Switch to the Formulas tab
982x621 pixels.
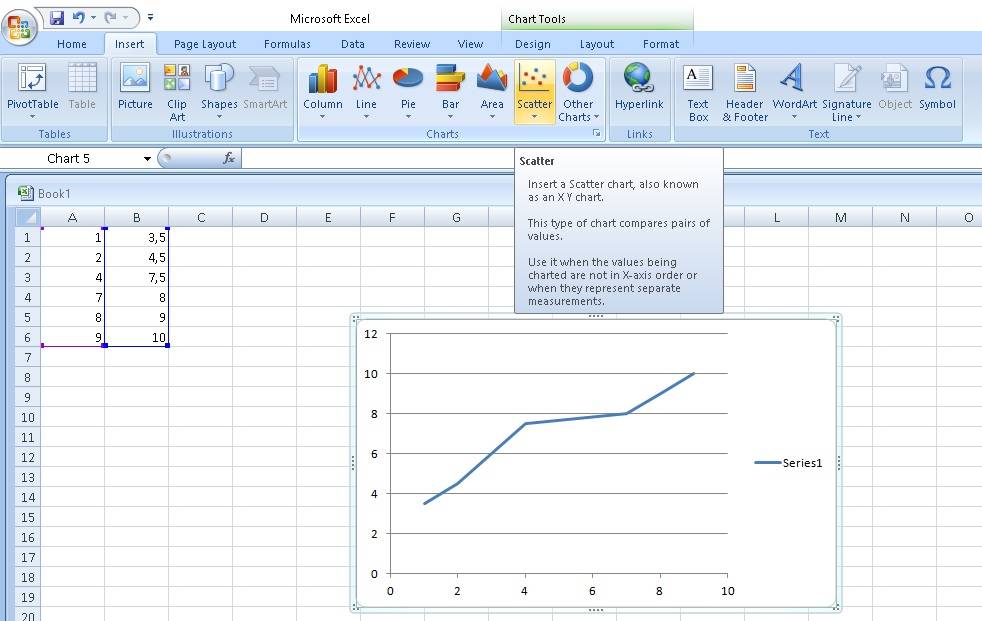287,44
